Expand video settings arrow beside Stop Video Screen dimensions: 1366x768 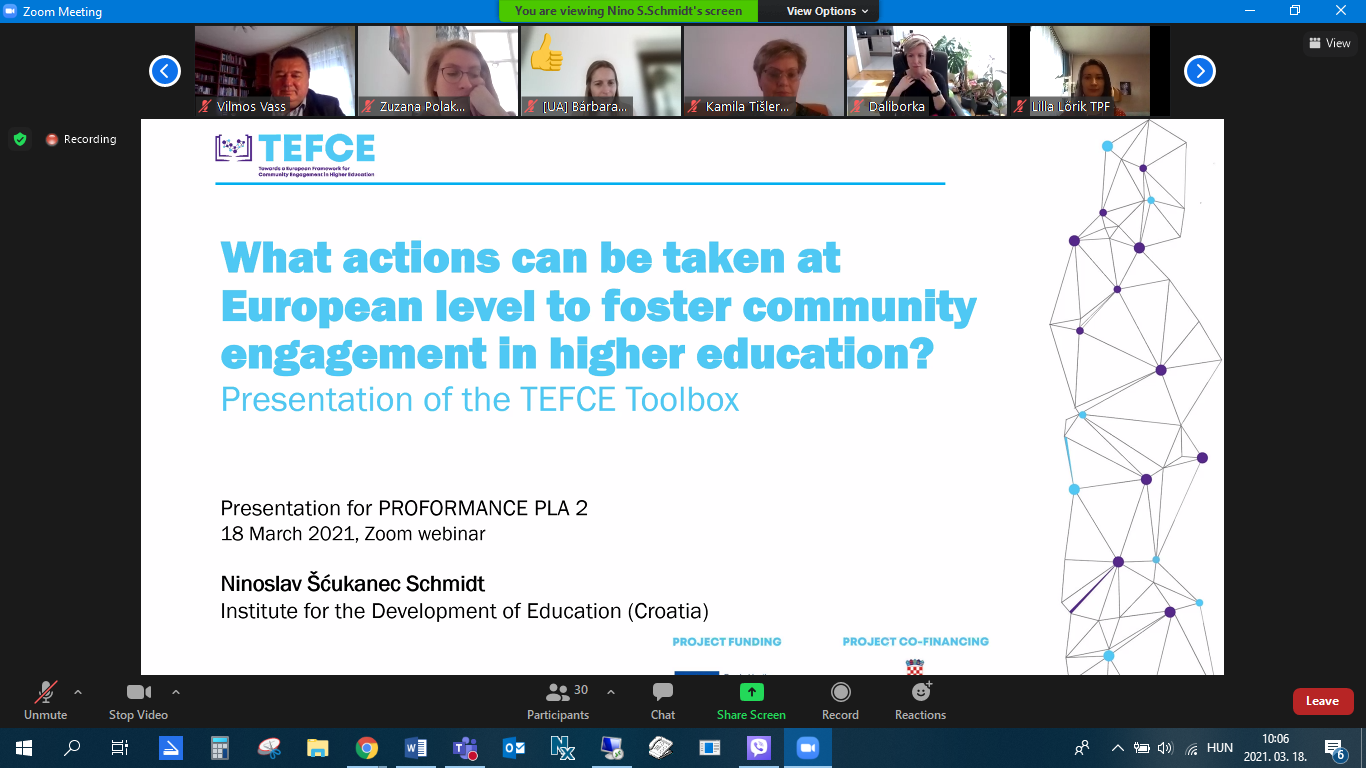[x=176, y=692]
